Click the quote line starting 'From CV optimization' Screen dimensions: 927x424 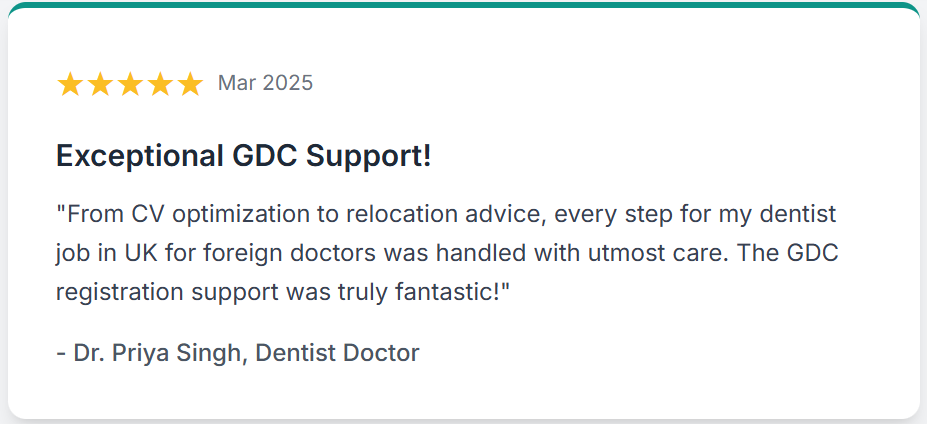pos(446,215)
